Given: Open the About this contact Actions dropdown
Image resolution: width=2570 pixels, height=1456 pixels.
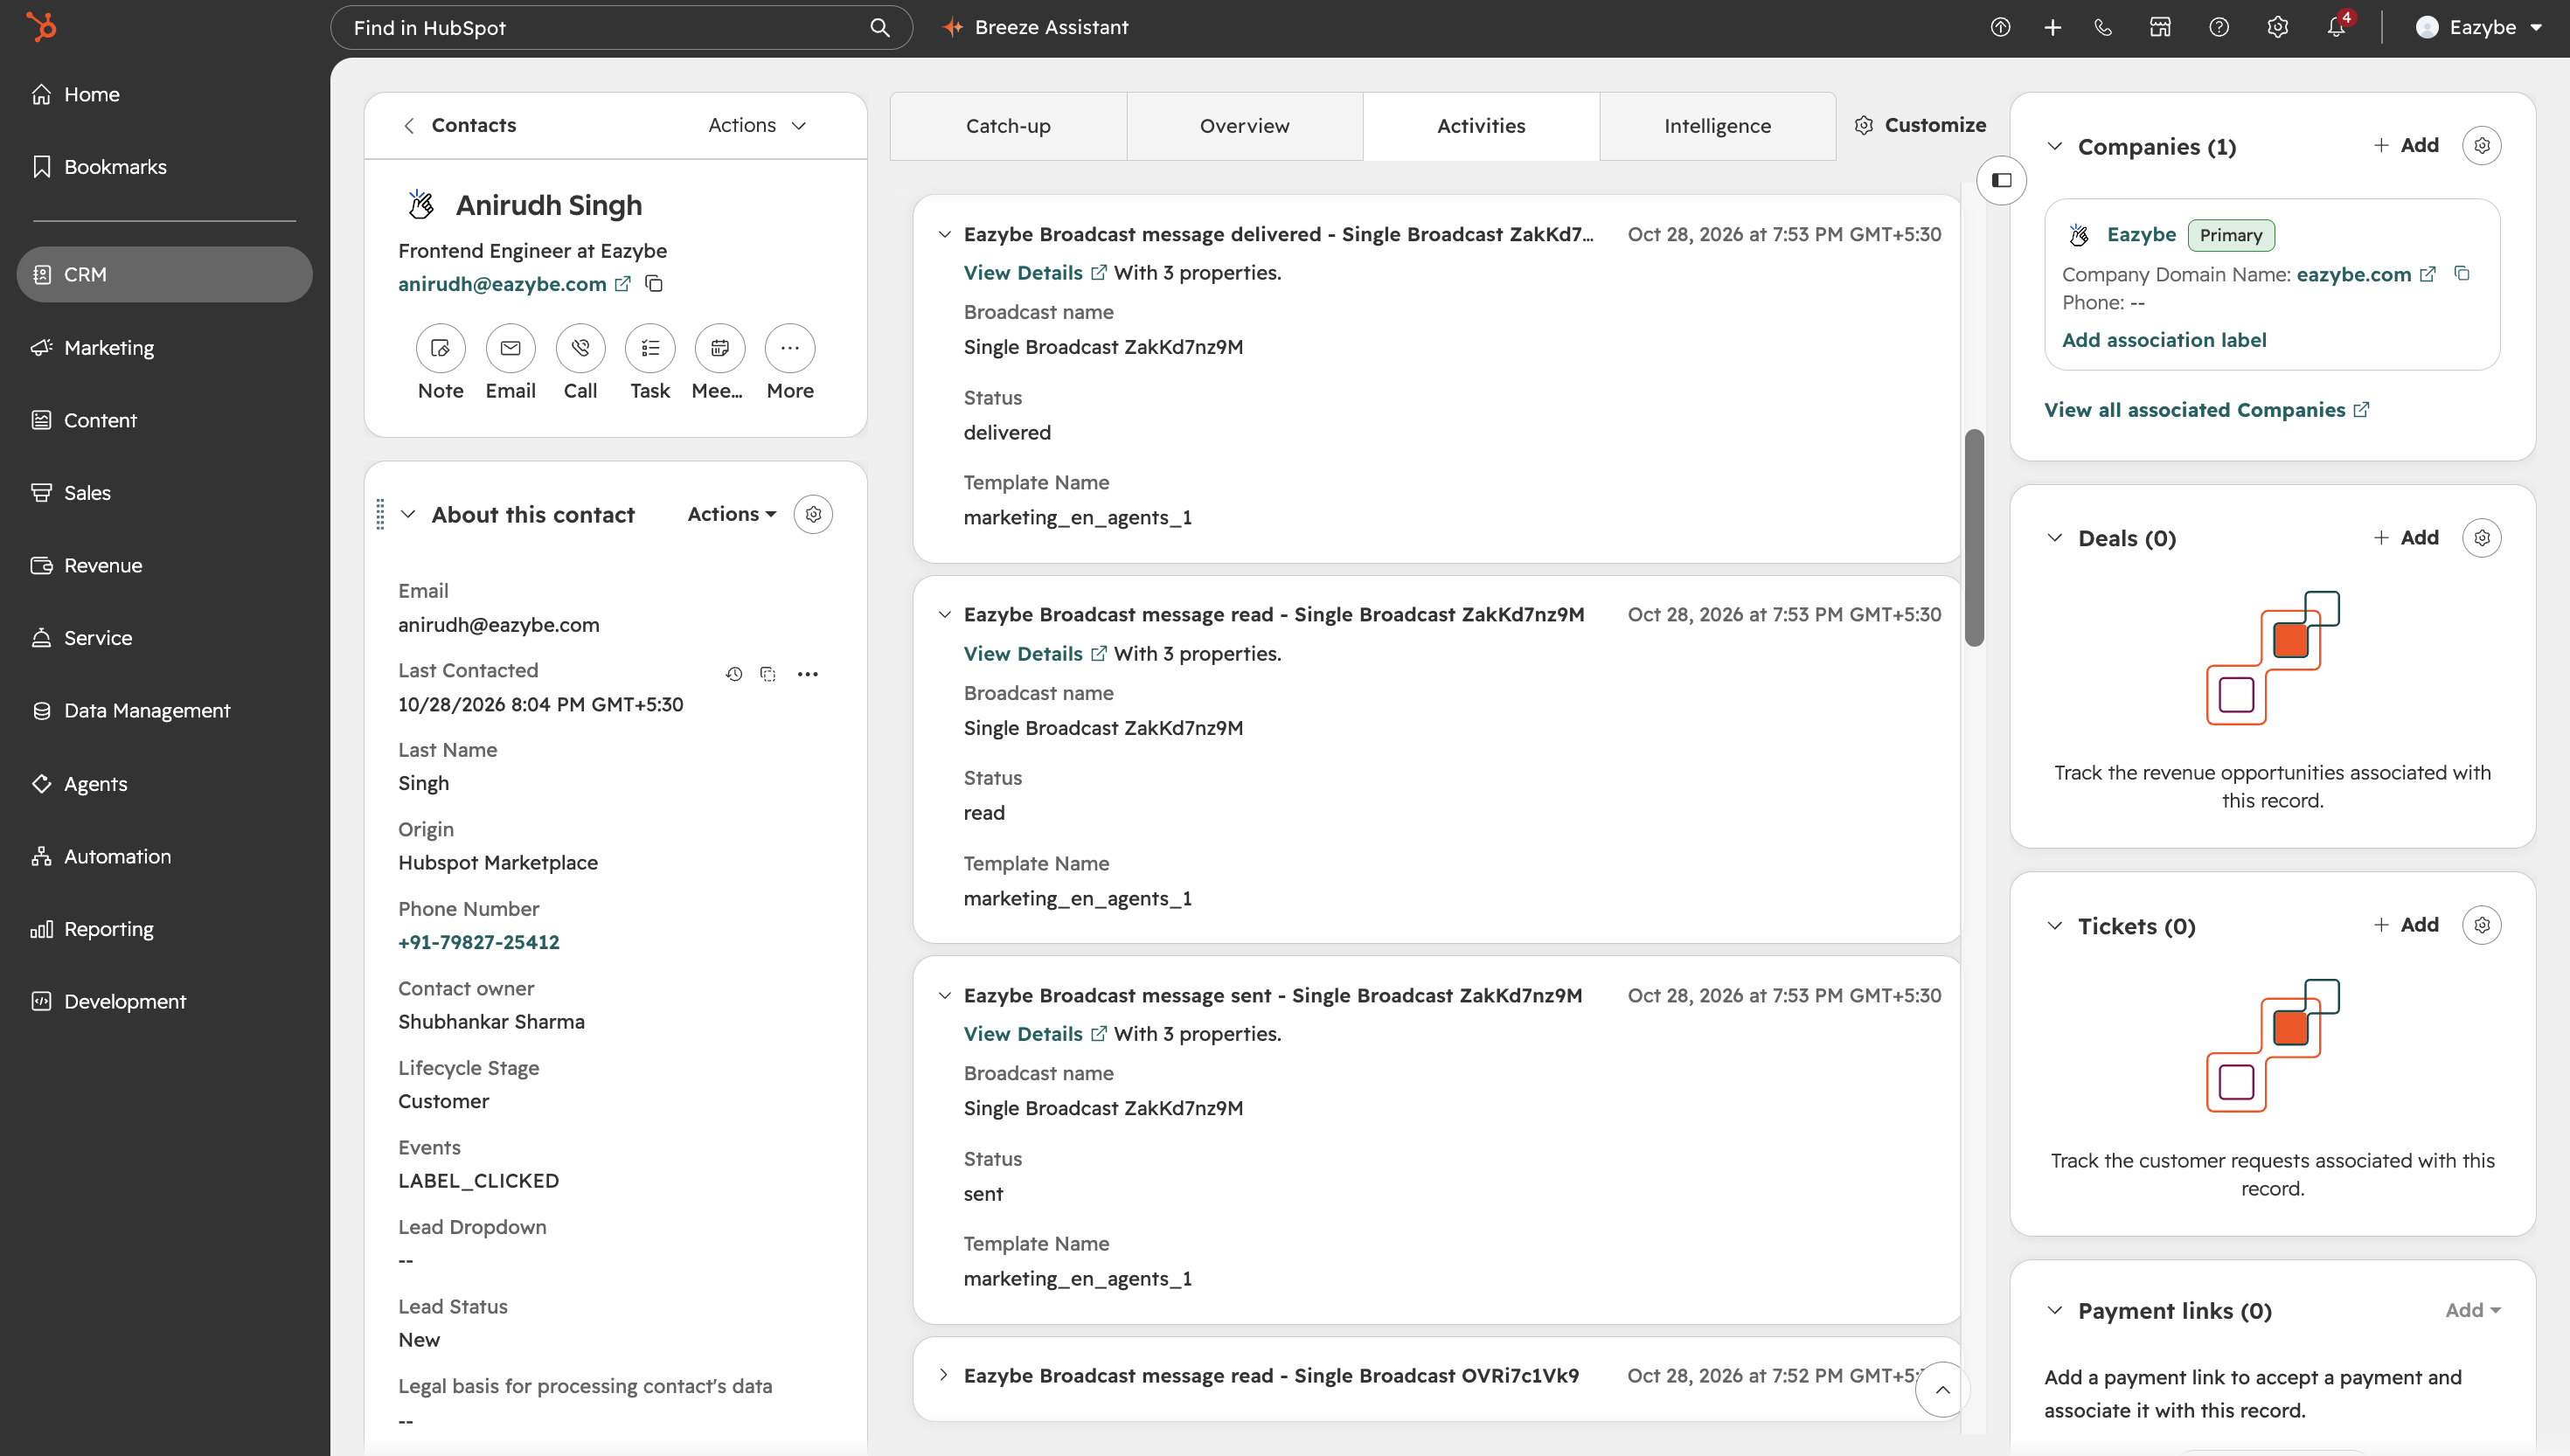Looking at the screenshot, I should coord(732,514).
